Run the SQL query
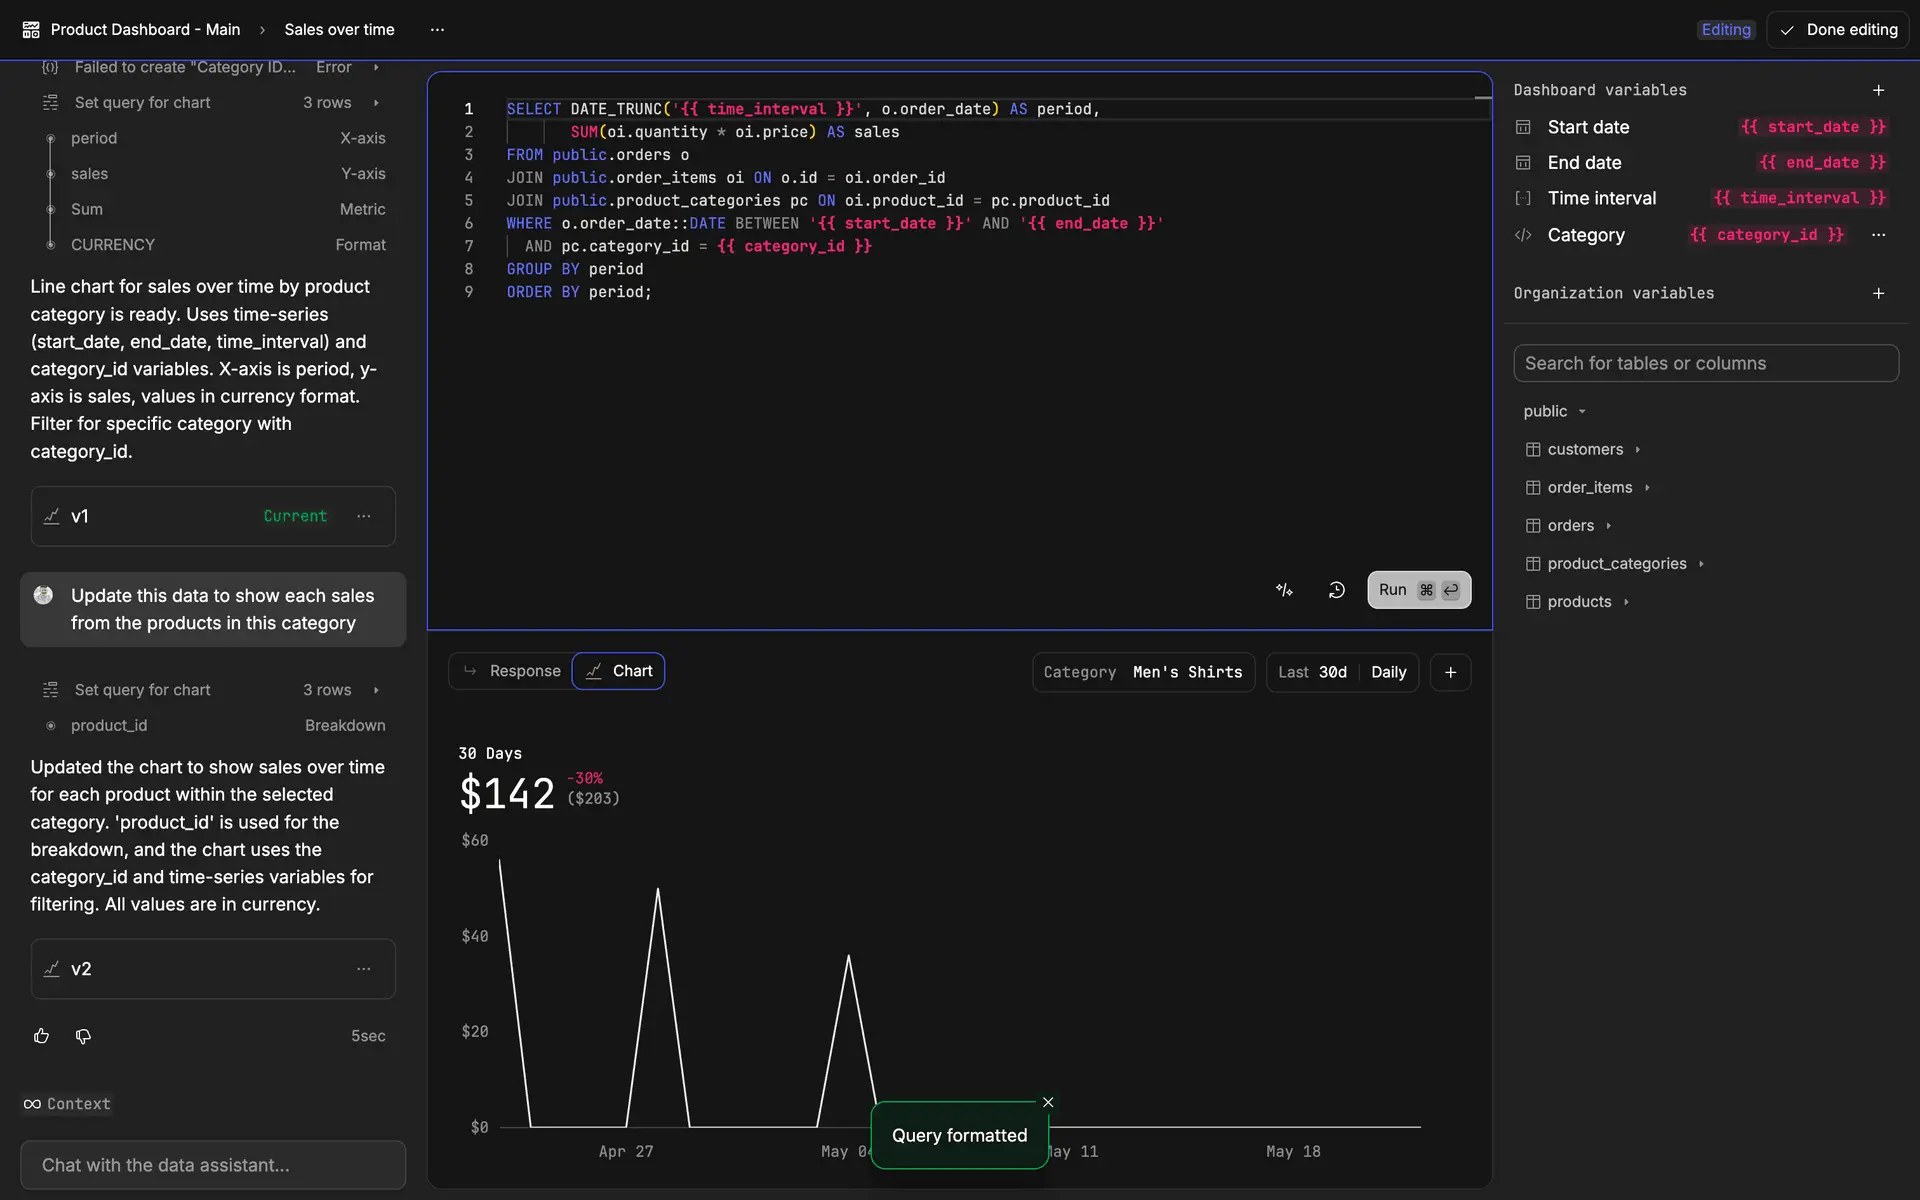The width and height of the screenshot is (1920, 1200). point(1418,590)
